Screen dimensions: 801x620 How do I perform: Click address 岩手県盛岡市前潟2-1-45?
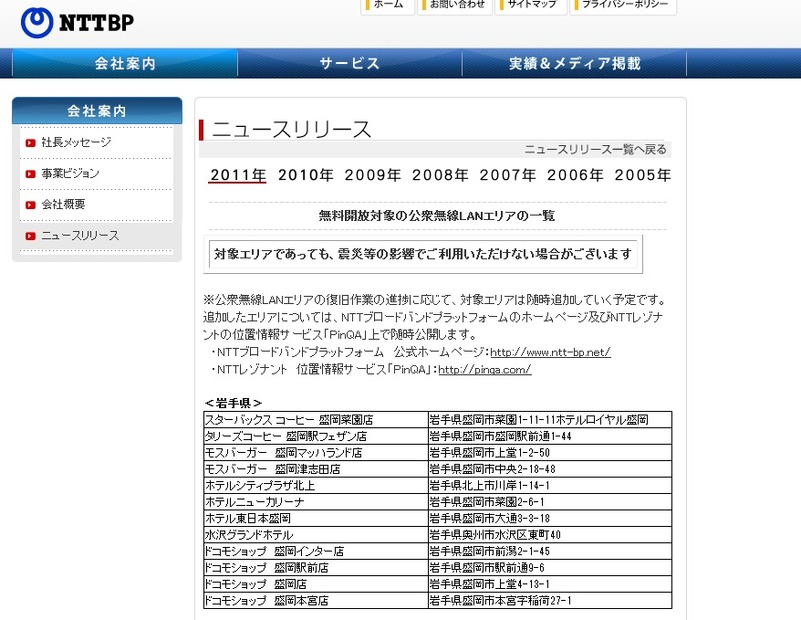[x=550, y=551]
